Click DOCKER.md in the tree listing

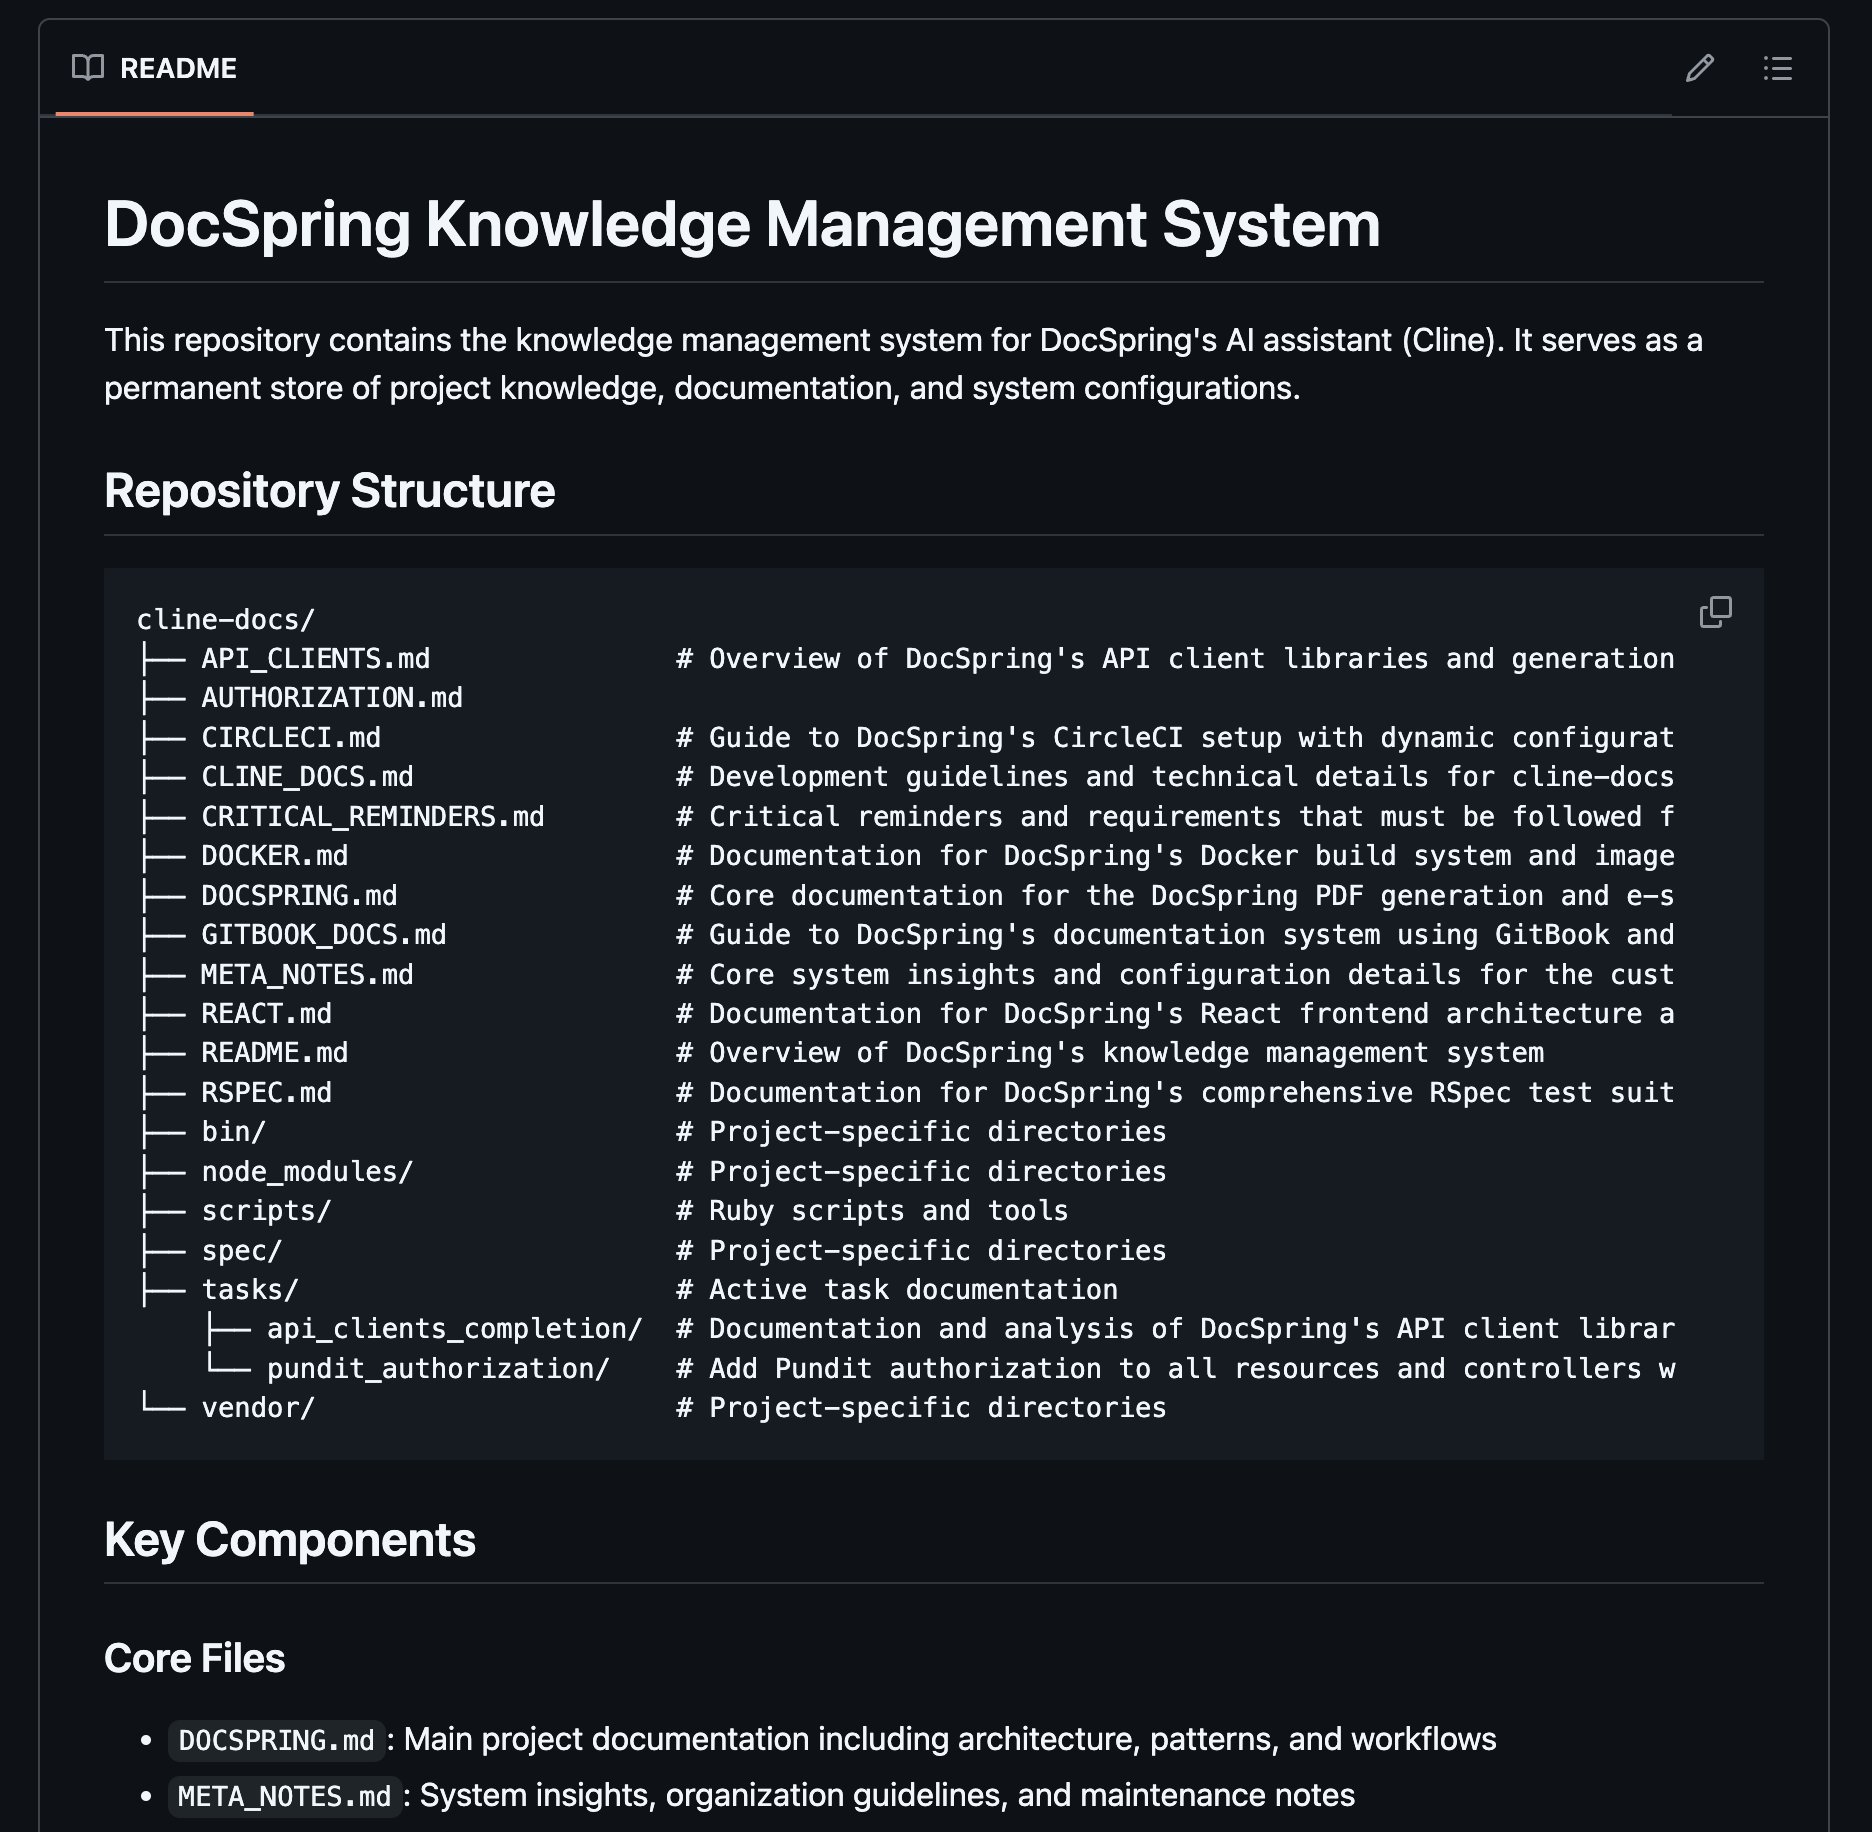pyautogui.click(x=275, y=856)
